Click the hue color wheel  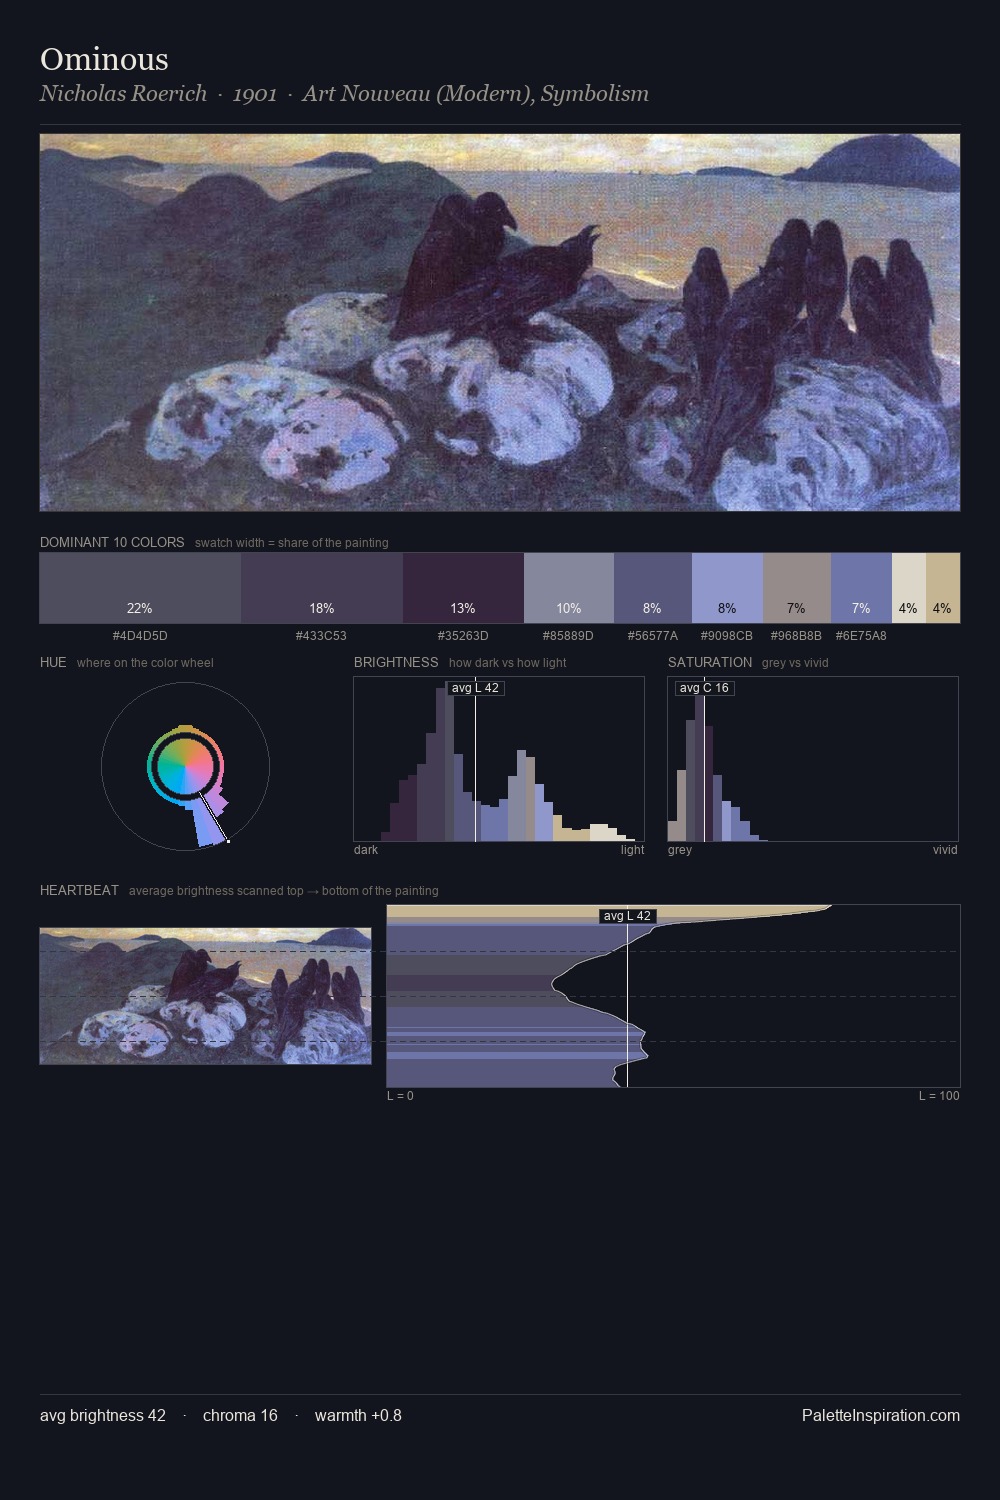185,767
